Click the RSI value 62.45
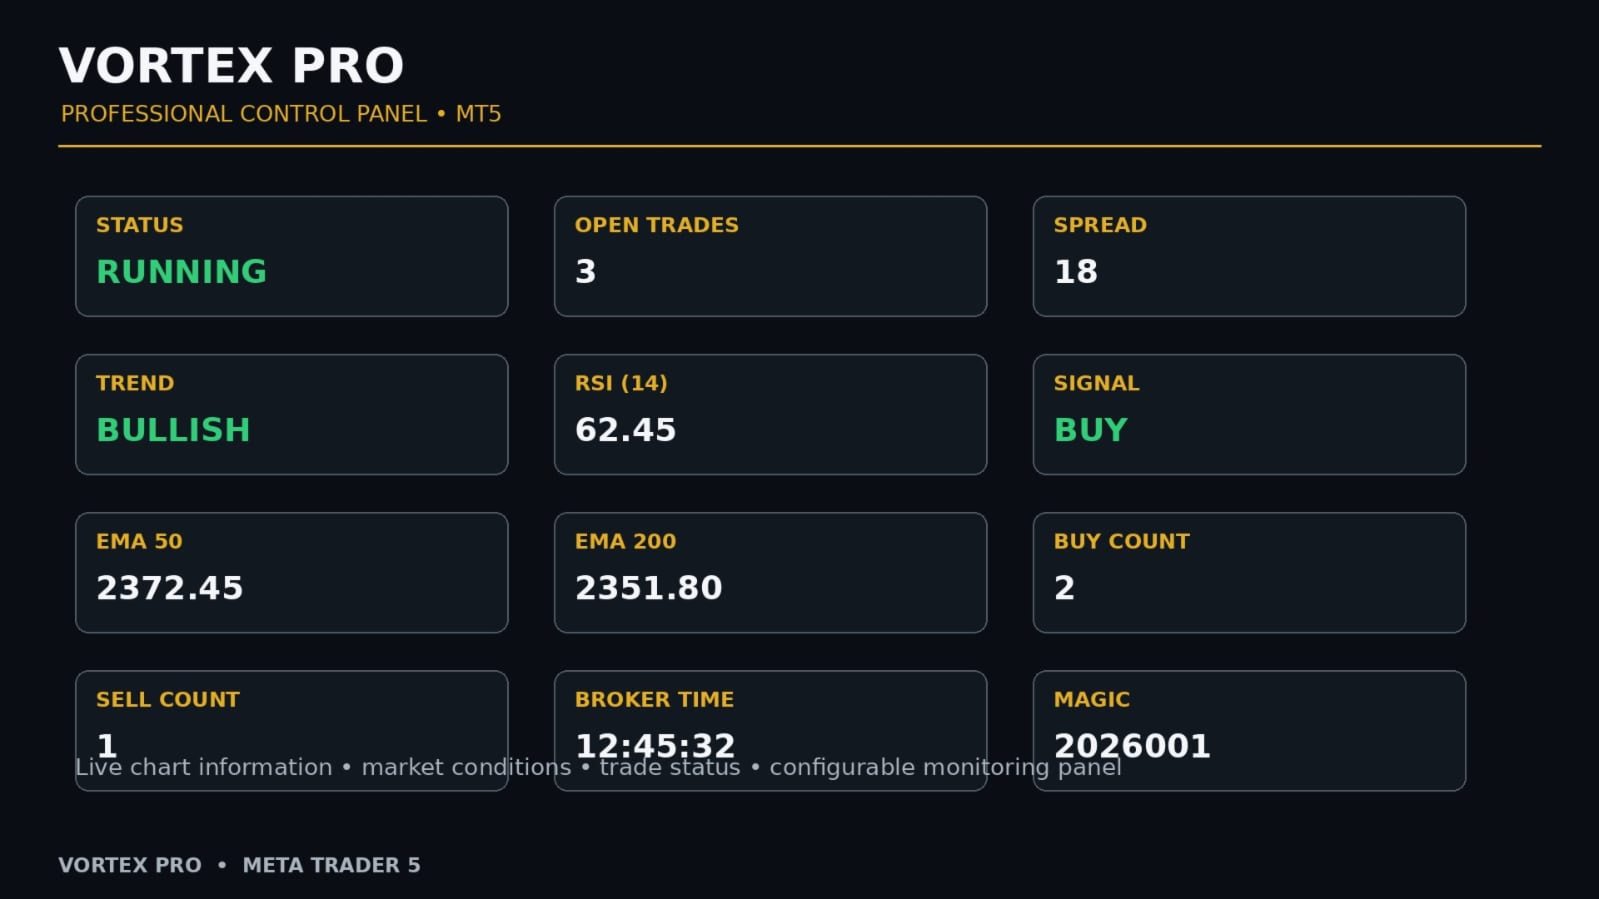 click(x=625, y=429)
